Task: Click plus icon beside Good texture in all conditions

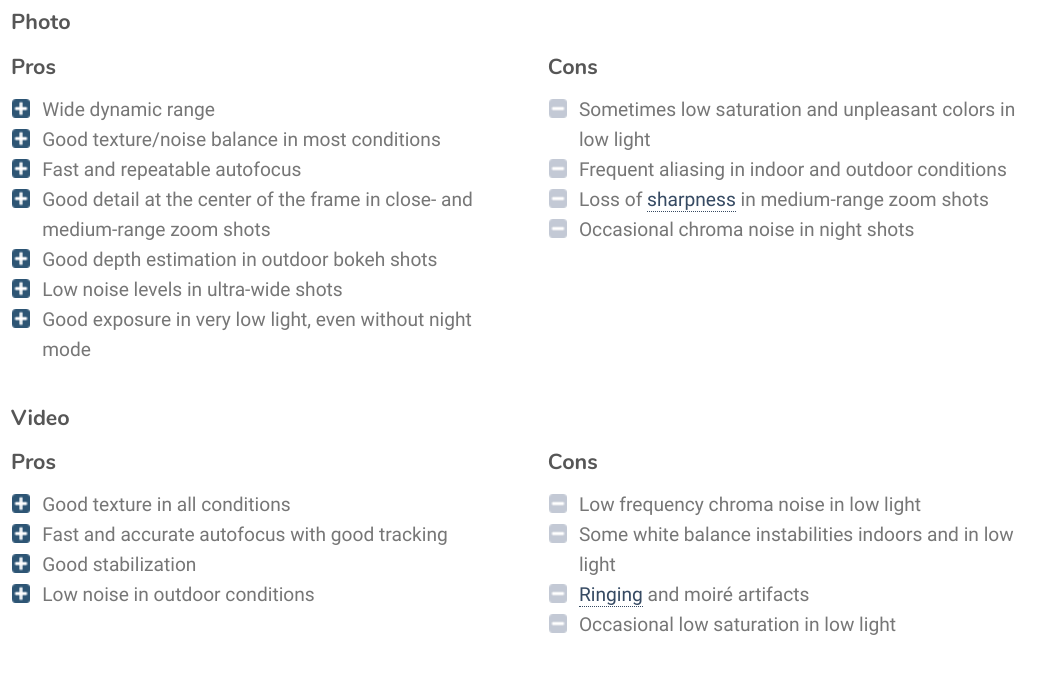Action: (x=21, y=504)
